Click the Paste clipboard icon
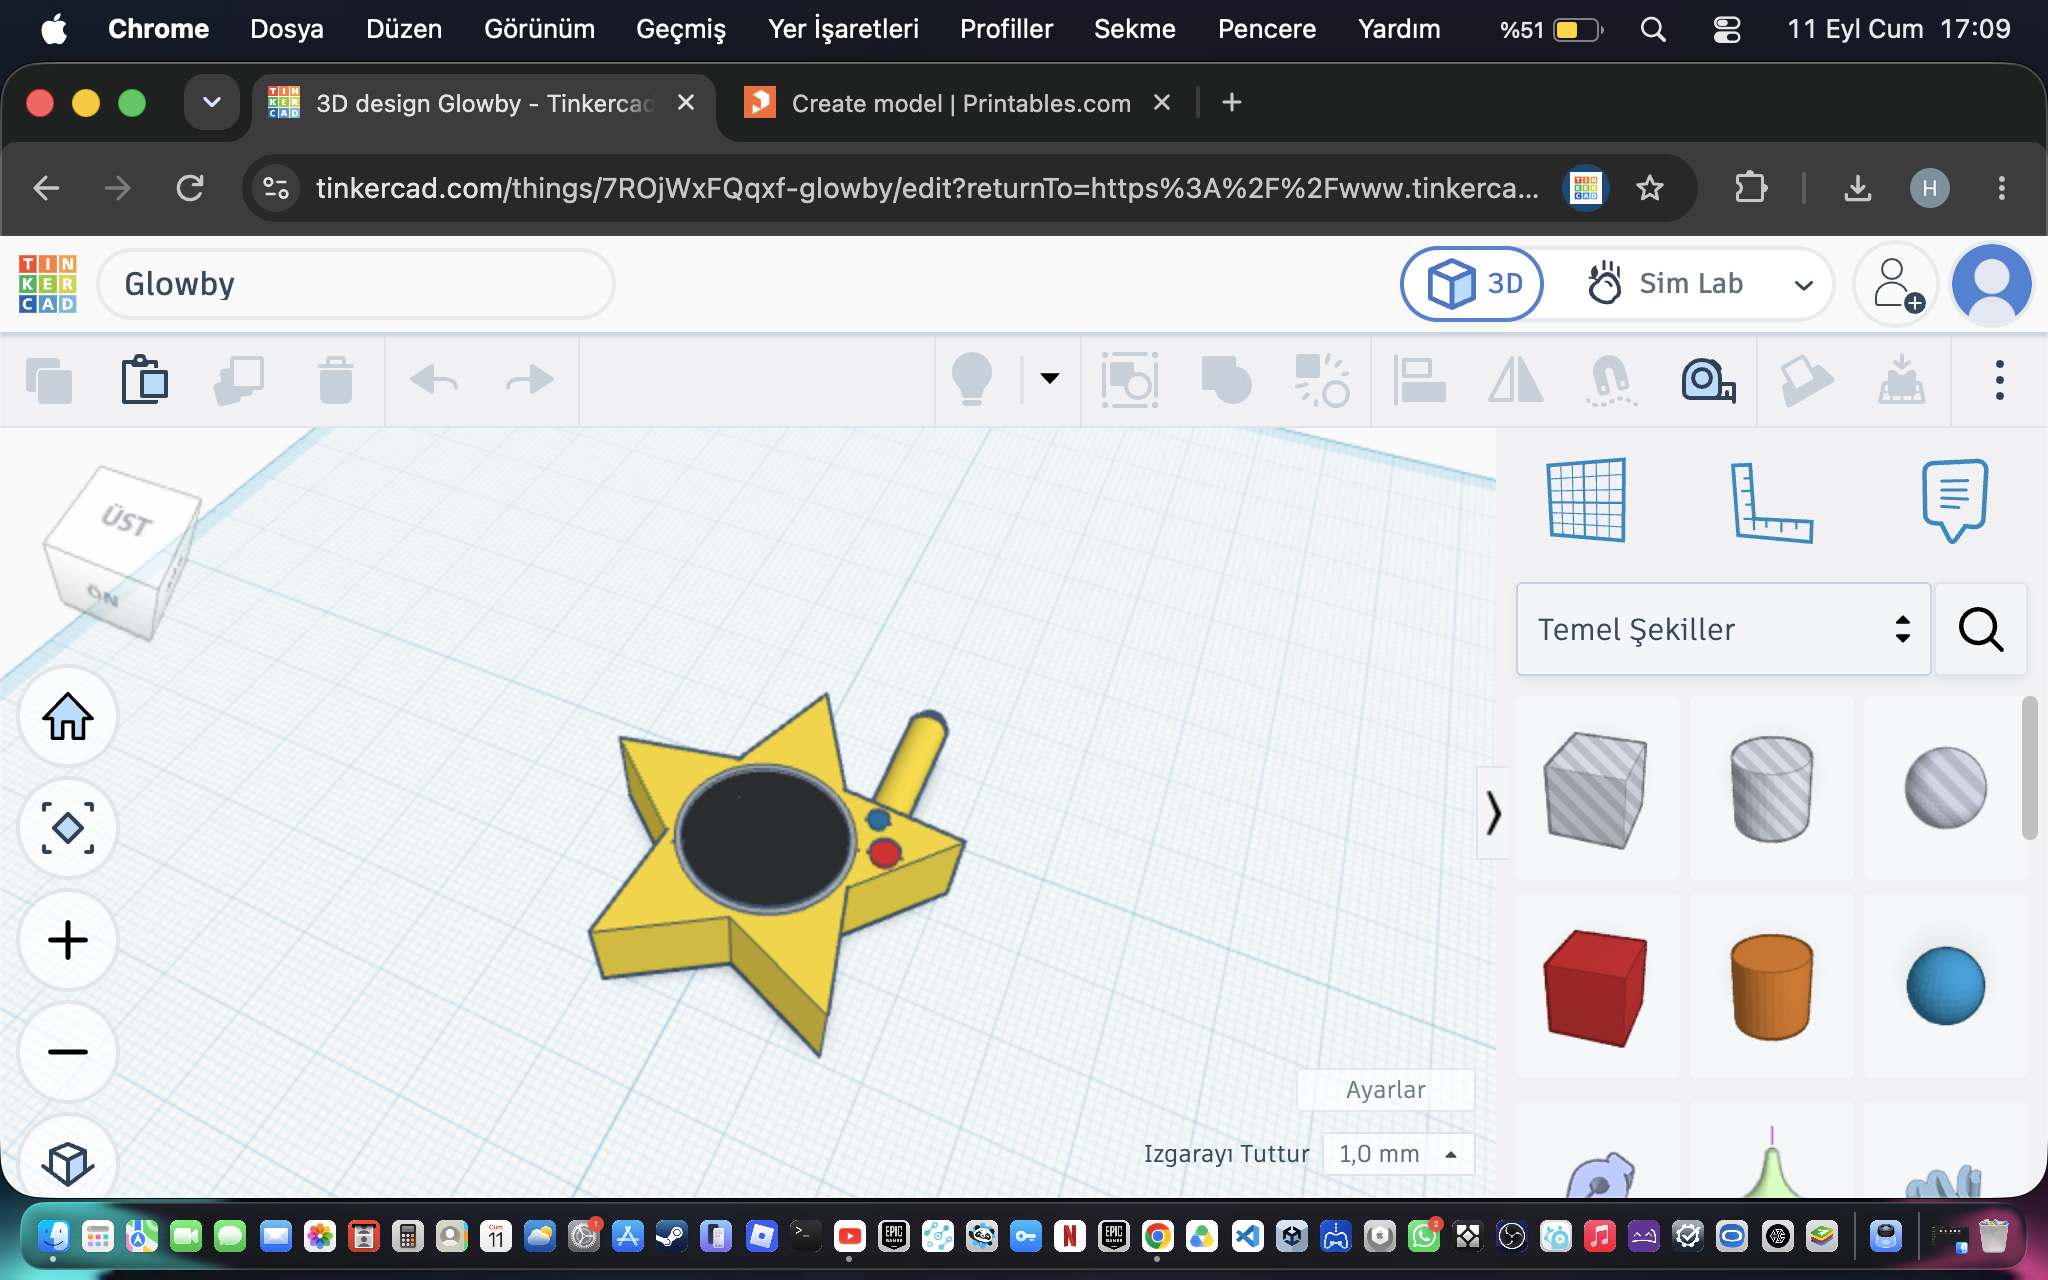The image size is (2048, 1280). (x=144, y=380)
